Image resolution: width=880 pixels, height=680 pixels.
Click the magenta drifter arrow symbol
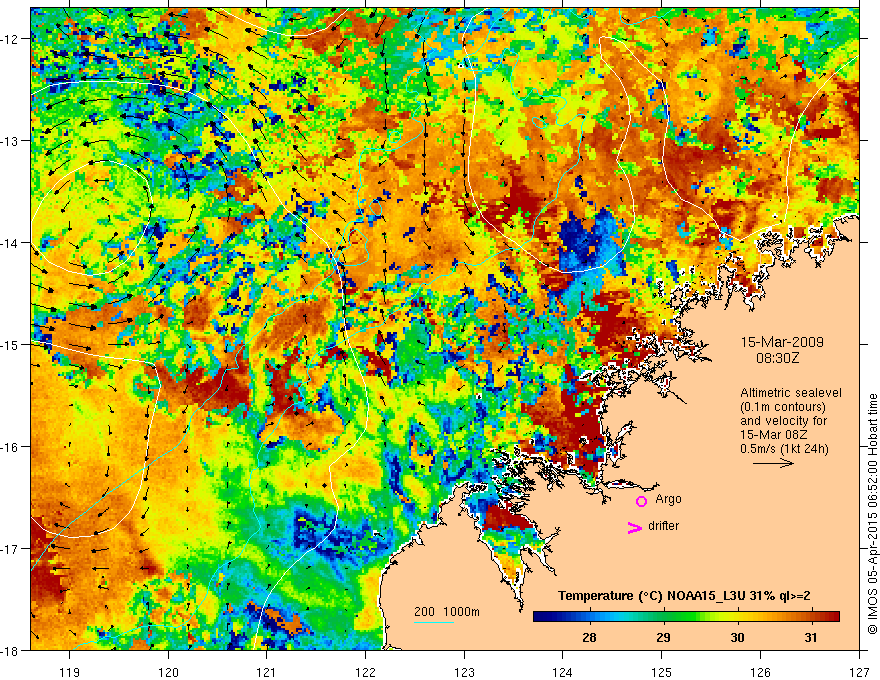(x=634, y=528)
